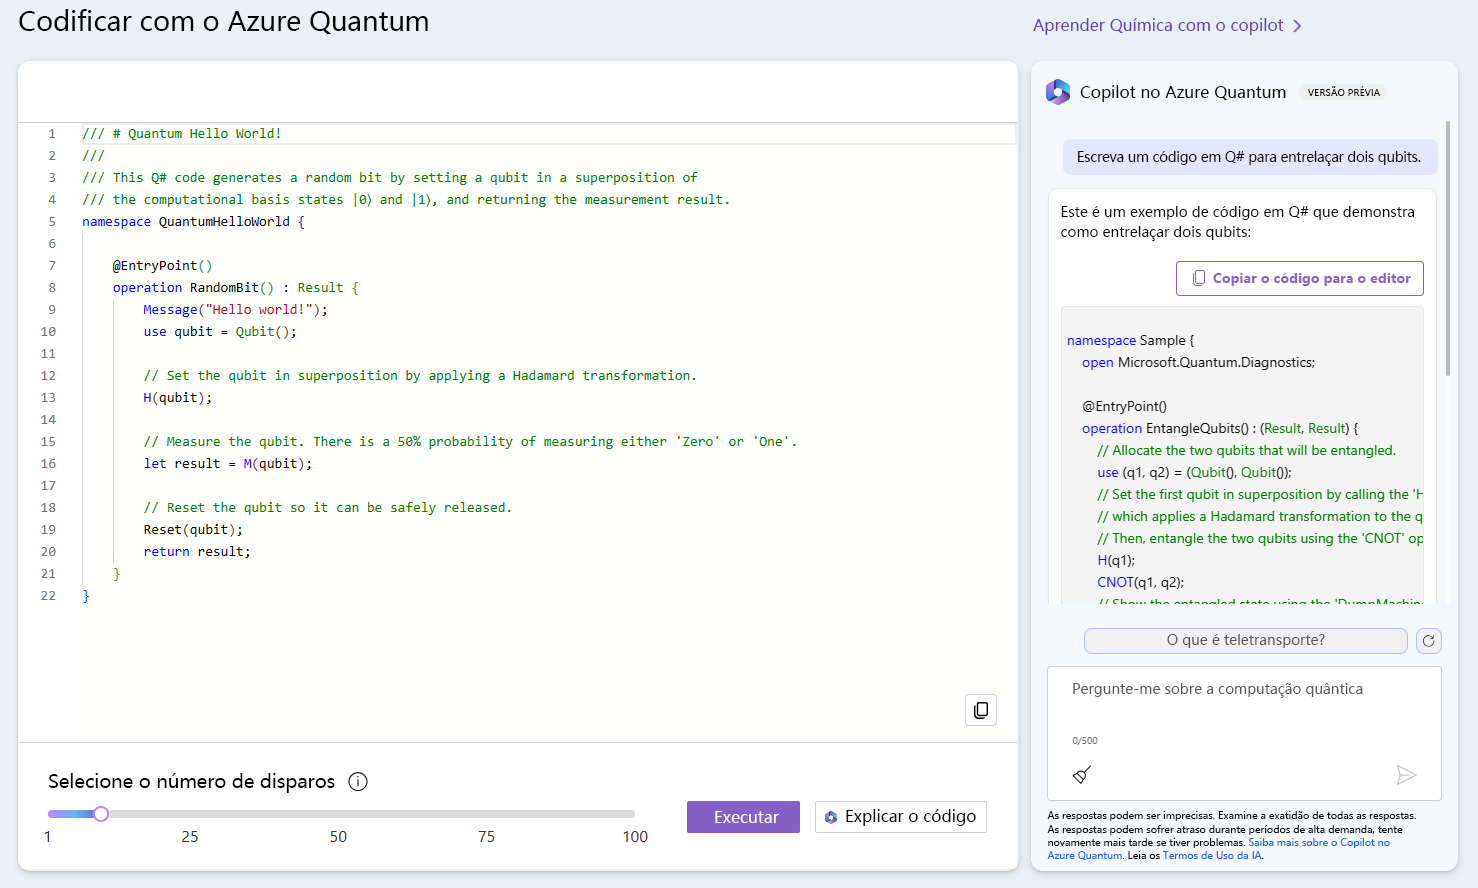
Task: Click 'CNOT(q1, q2);' in Copilot code
Action: coord(1140,582)
